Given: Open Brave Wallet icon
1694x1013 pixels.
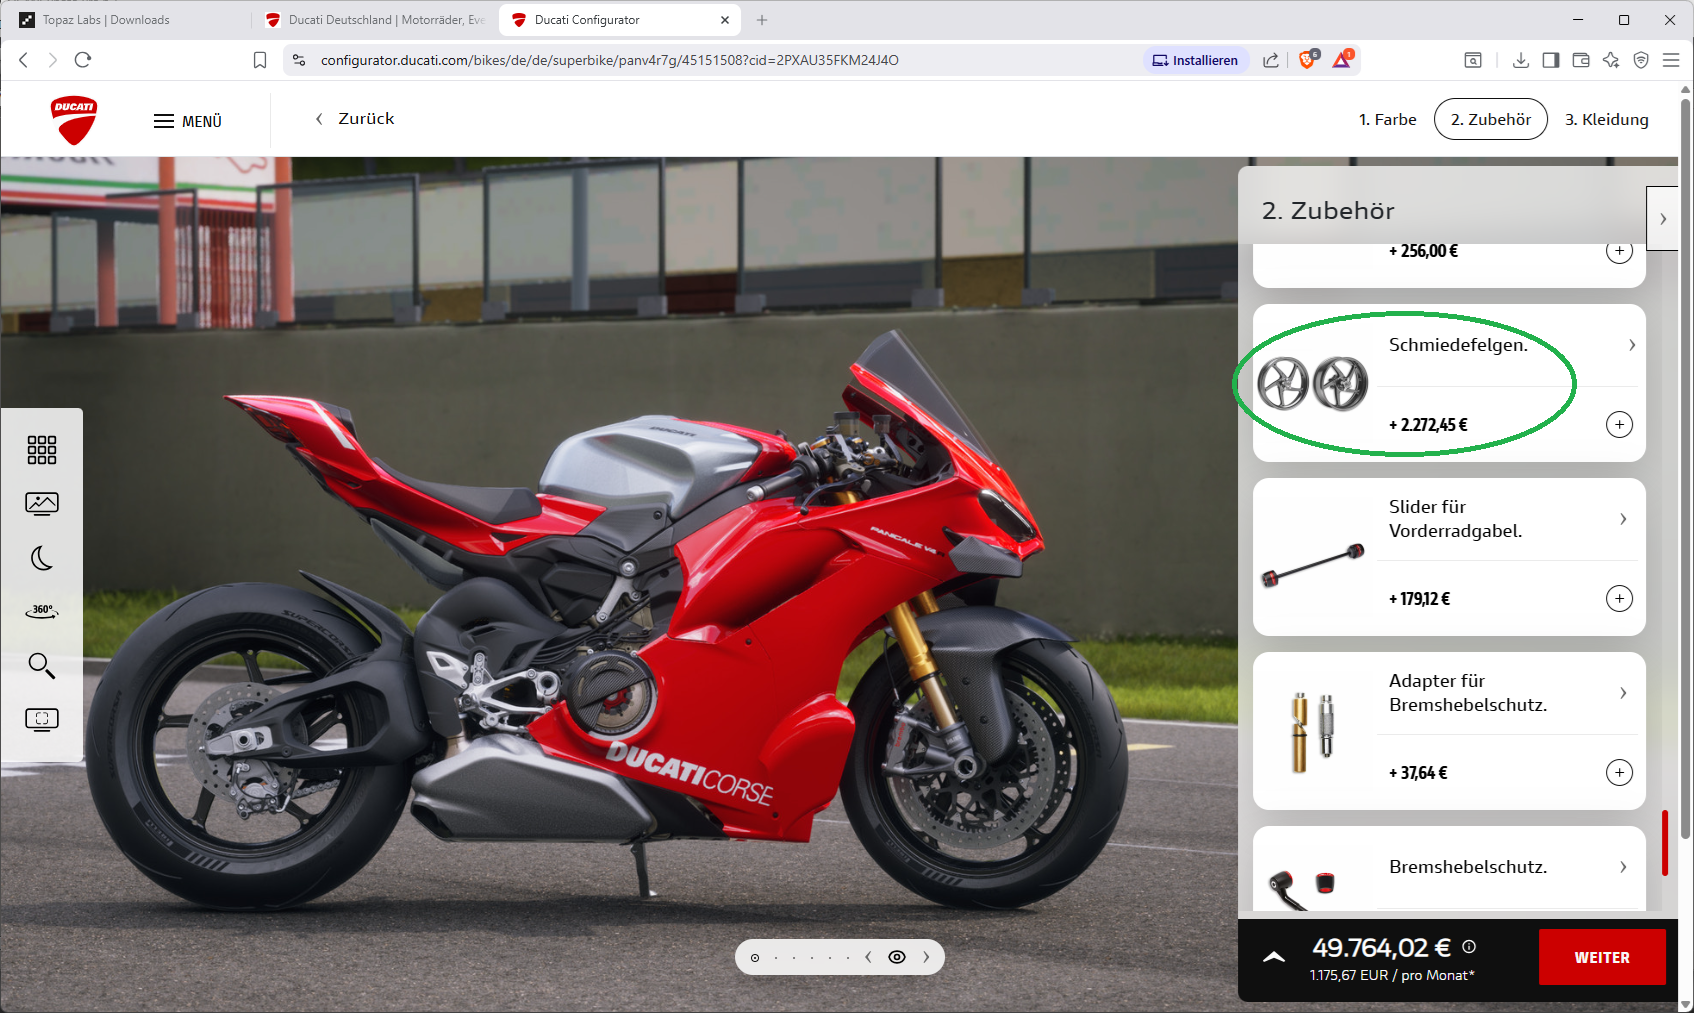Looking at the screenshot, I should click(1581, 60).
